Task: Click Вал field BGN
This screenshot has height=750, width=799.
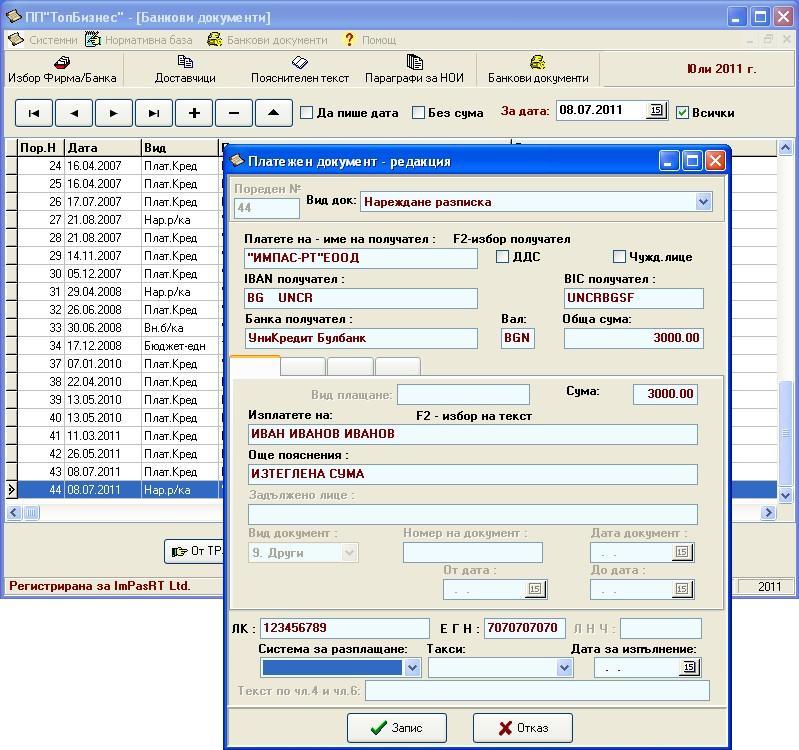Action: coord(517,338)
